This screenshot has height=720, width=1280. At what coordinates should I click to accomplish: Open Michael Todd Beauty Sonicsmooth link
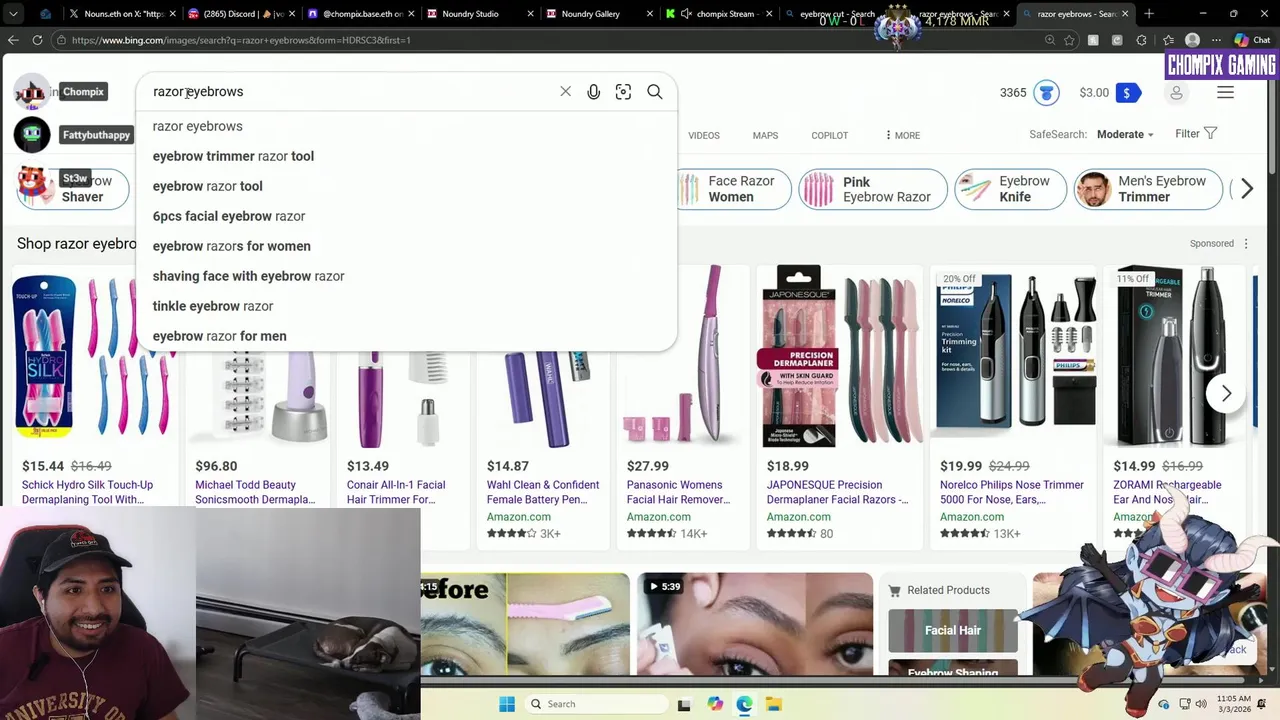point(255,492)
